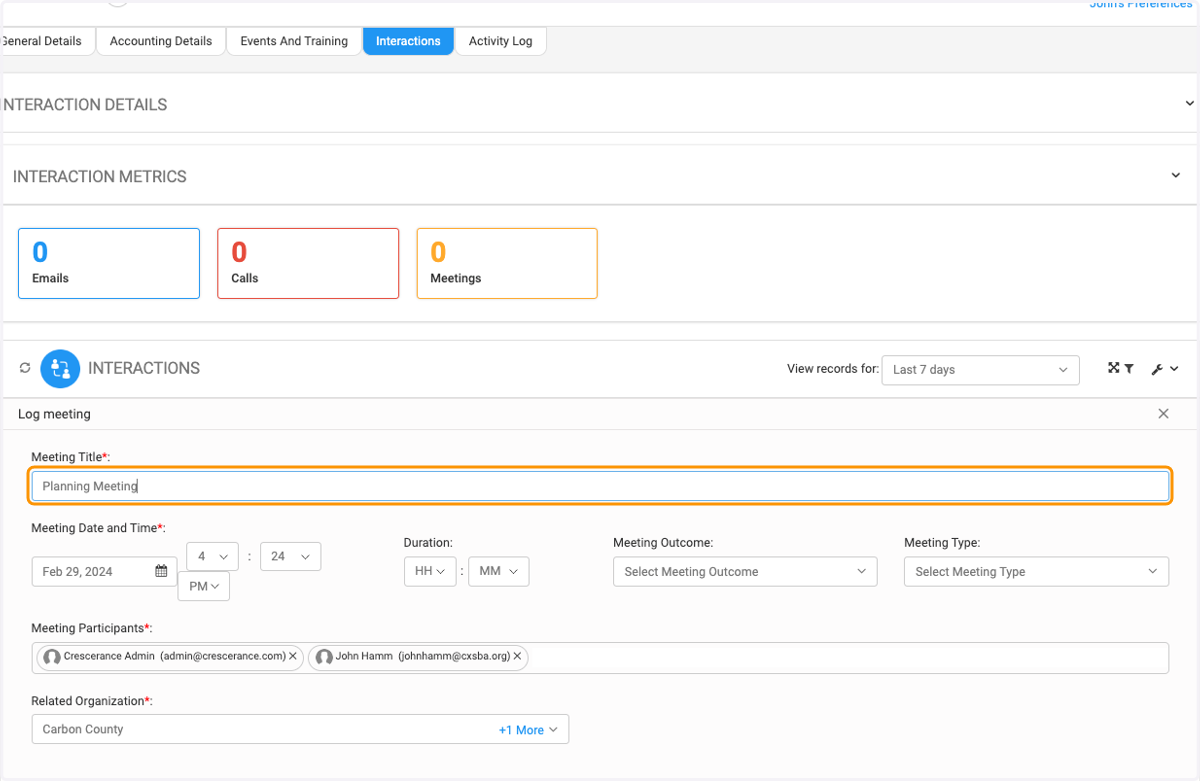The width and height of the screenshot is (1200, 781).
Task: Select the meeting minutes dropdown
Action: (290, 556)
